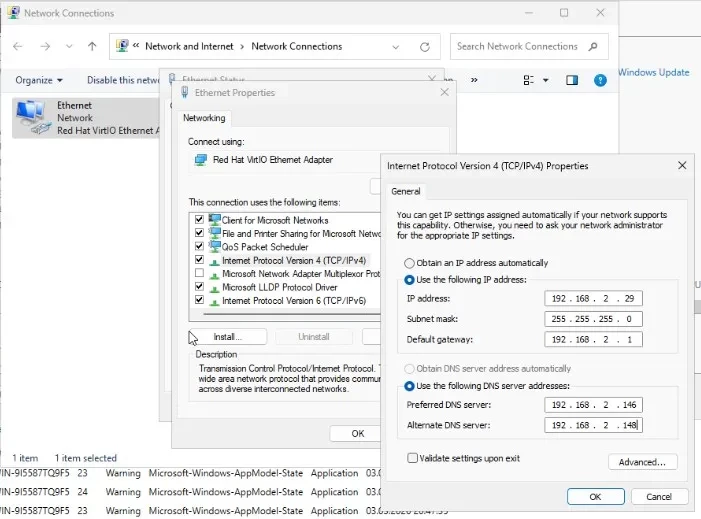701x519 pixels.
Task: Click the Back navigation arrow
Action: point(18,46)
